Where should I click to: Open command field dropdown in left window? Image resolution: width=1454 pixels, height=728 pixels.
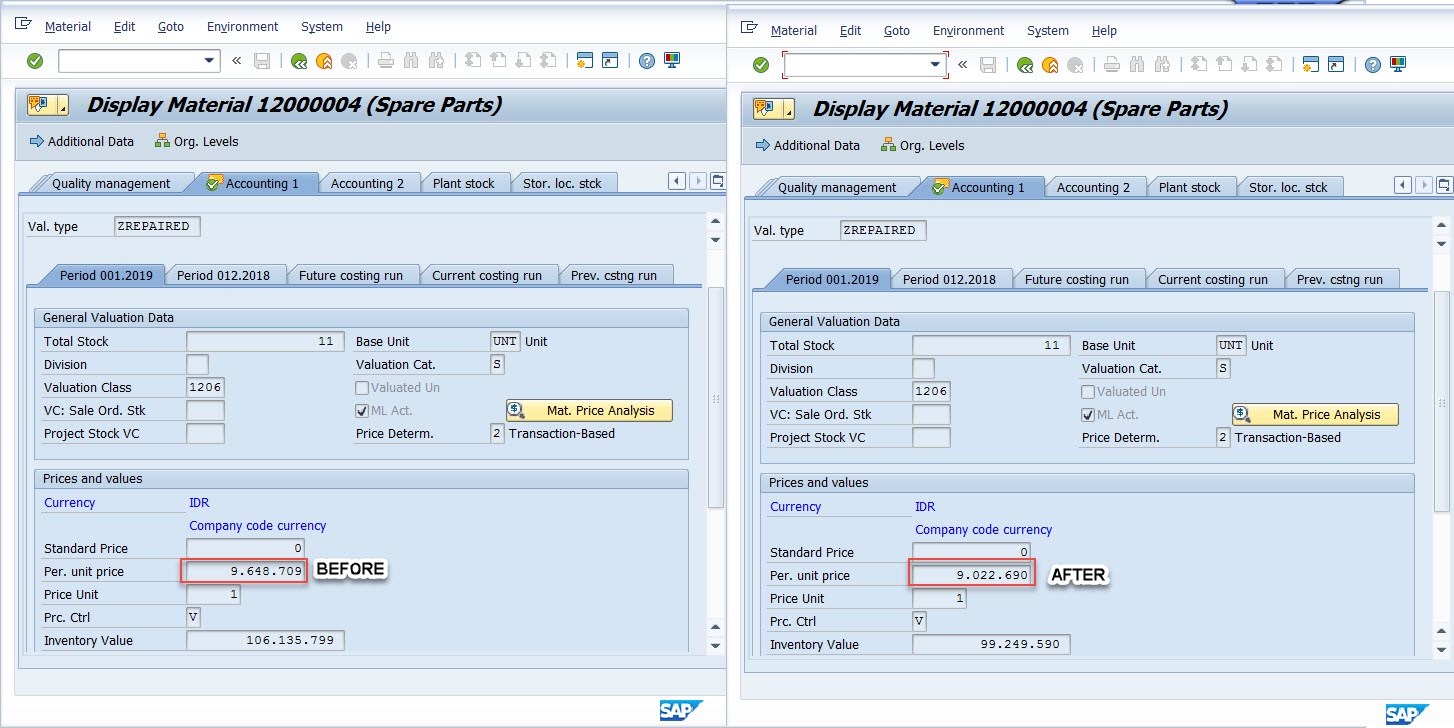click(x=210, y=61)
